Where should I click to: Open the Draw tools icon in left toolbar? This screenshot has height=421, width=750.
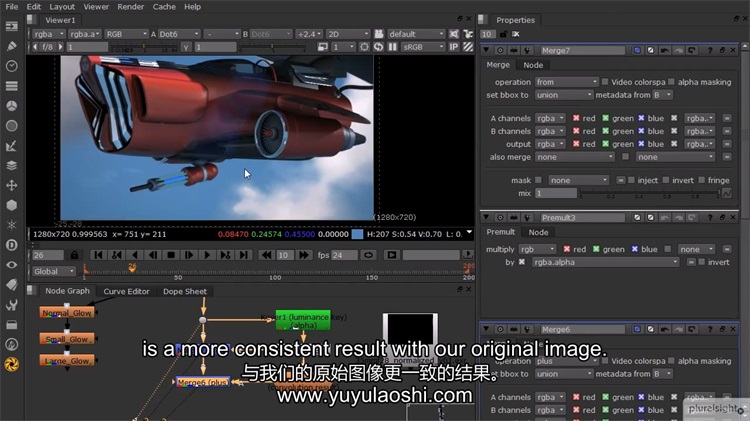point(11,46)
